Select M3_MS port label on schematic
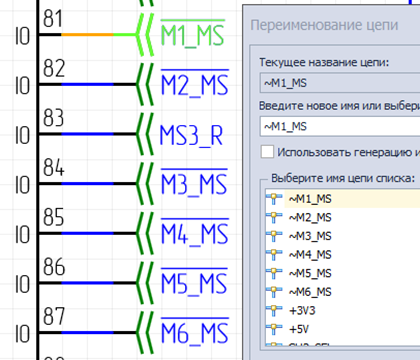The width and height of the screenshot is (420, 360). pos(194,183)
